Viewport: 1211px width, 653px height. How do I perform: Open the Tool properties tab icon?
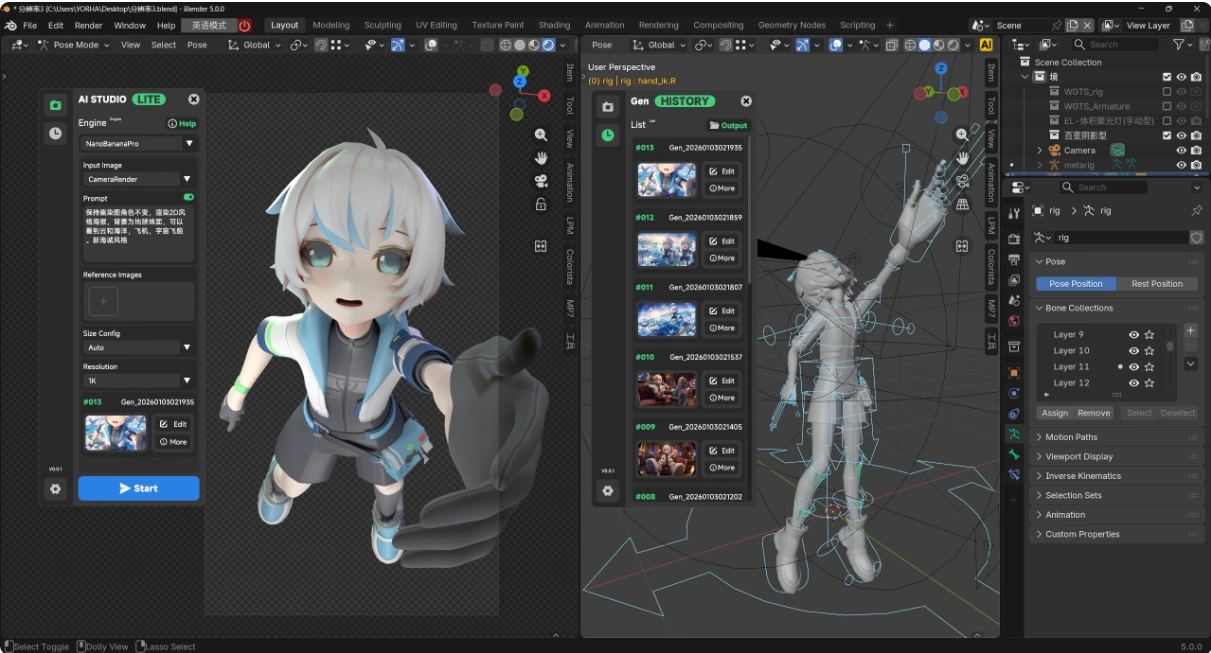1014,213
